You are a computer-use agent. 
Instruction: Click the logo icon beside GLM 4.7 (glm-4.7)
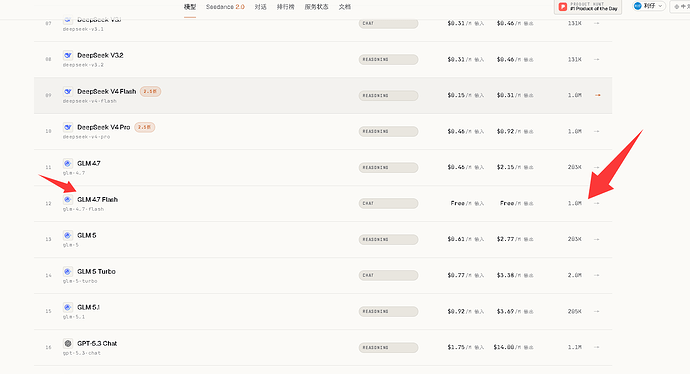(x=68, y=163)
